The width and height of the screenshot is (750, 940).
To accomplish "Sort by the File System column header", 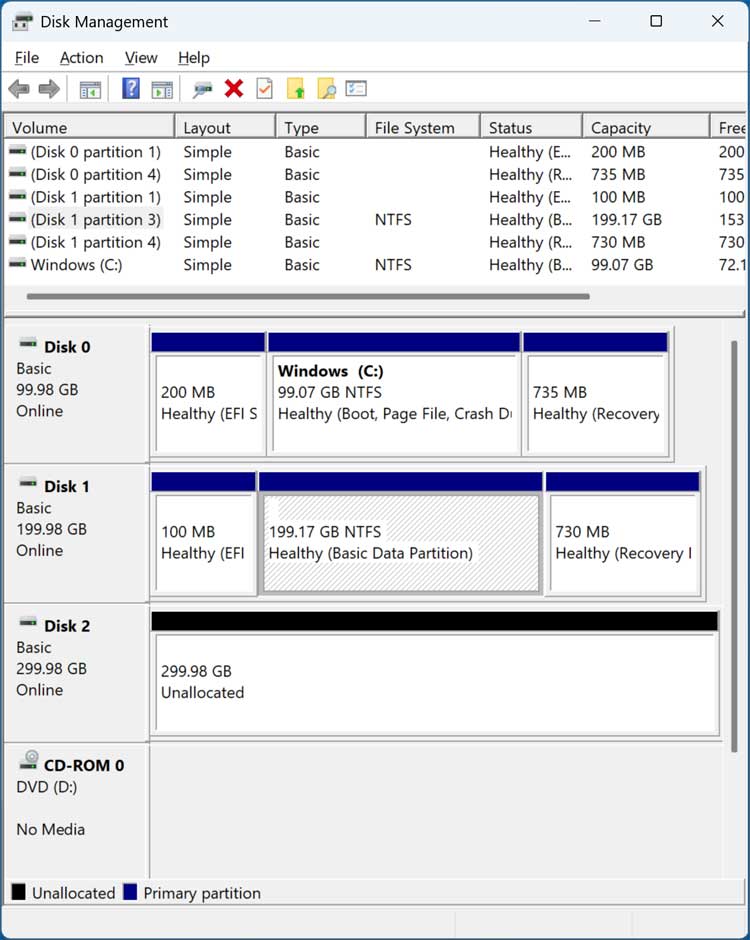I will click(x=423, y=128).
